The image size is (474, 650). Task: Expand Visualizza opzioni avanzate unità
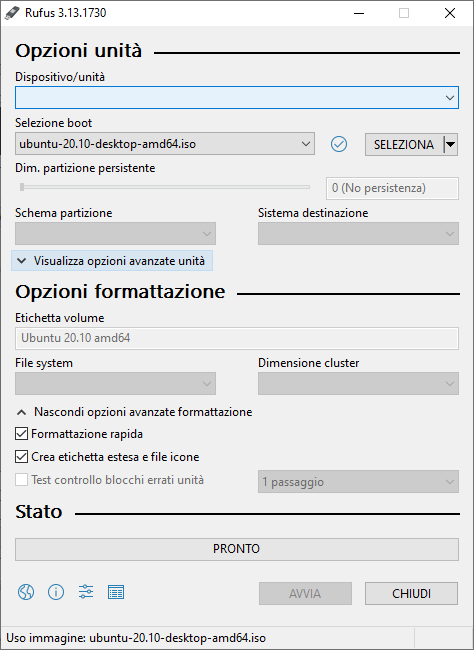pyautogui.click(x=112, y=261)
